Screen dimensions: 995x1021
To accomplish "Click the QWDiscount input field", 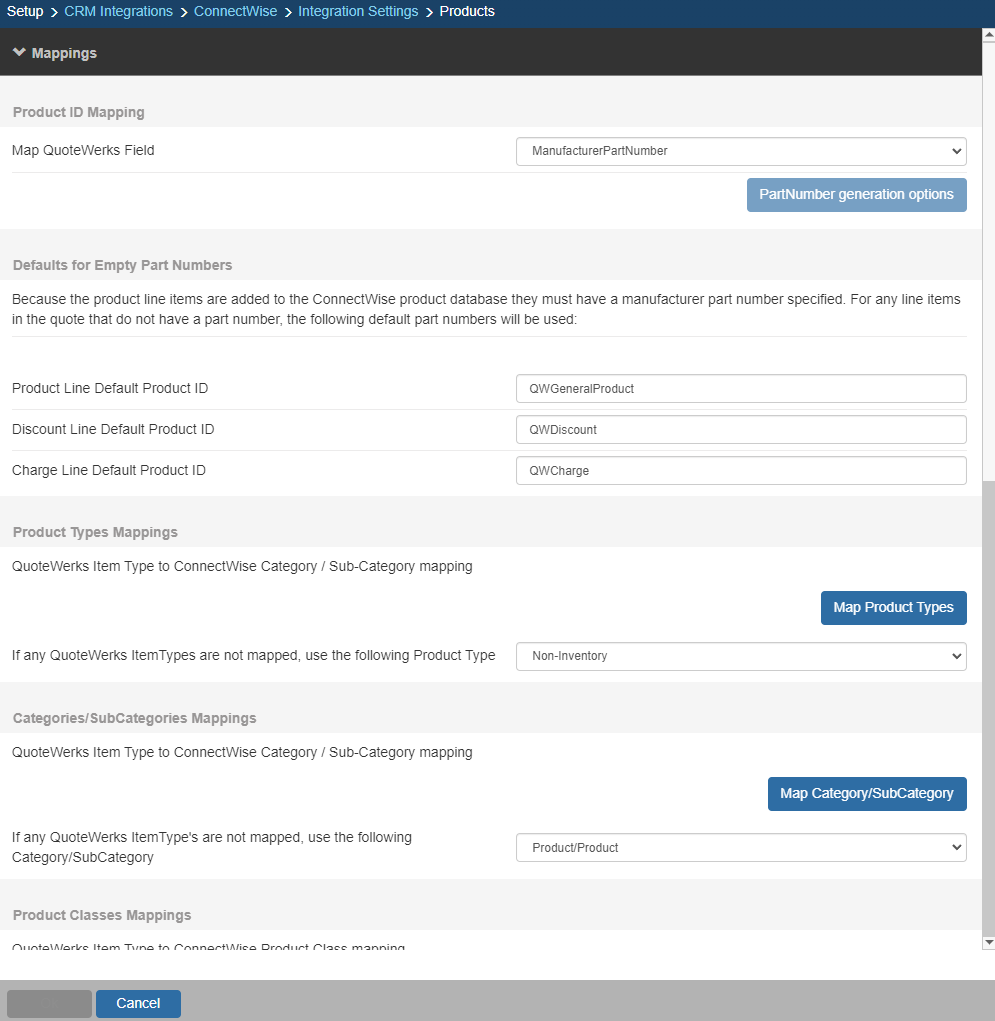I will click(741, 429).
